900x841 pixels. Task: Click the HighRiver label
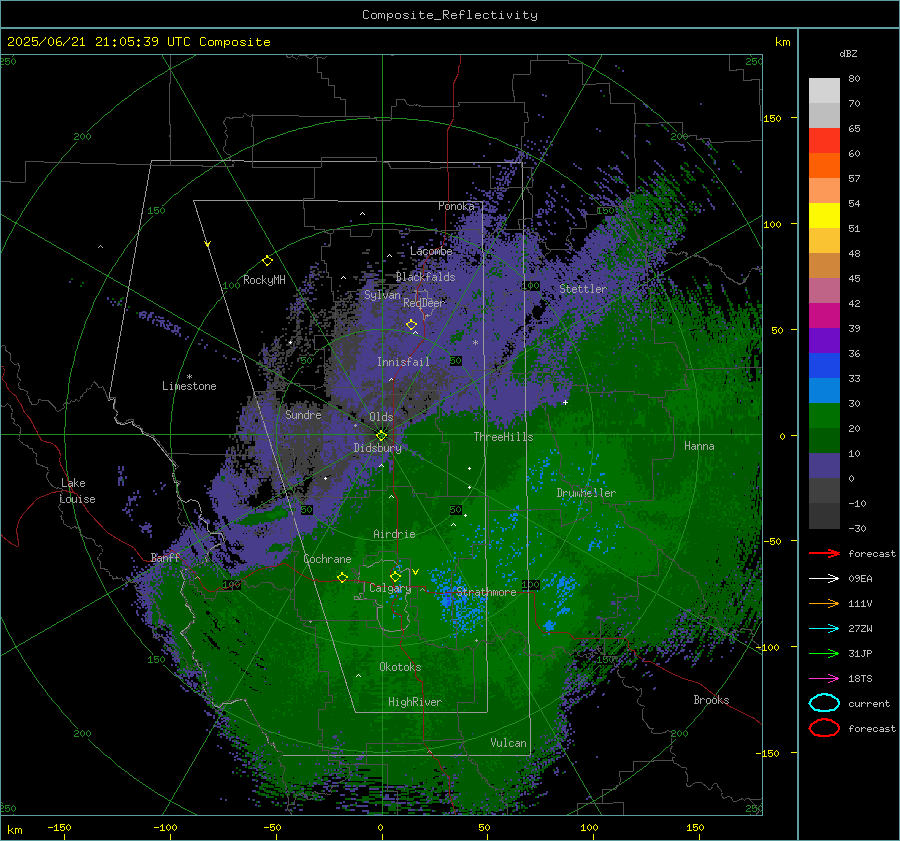point(415,702)
